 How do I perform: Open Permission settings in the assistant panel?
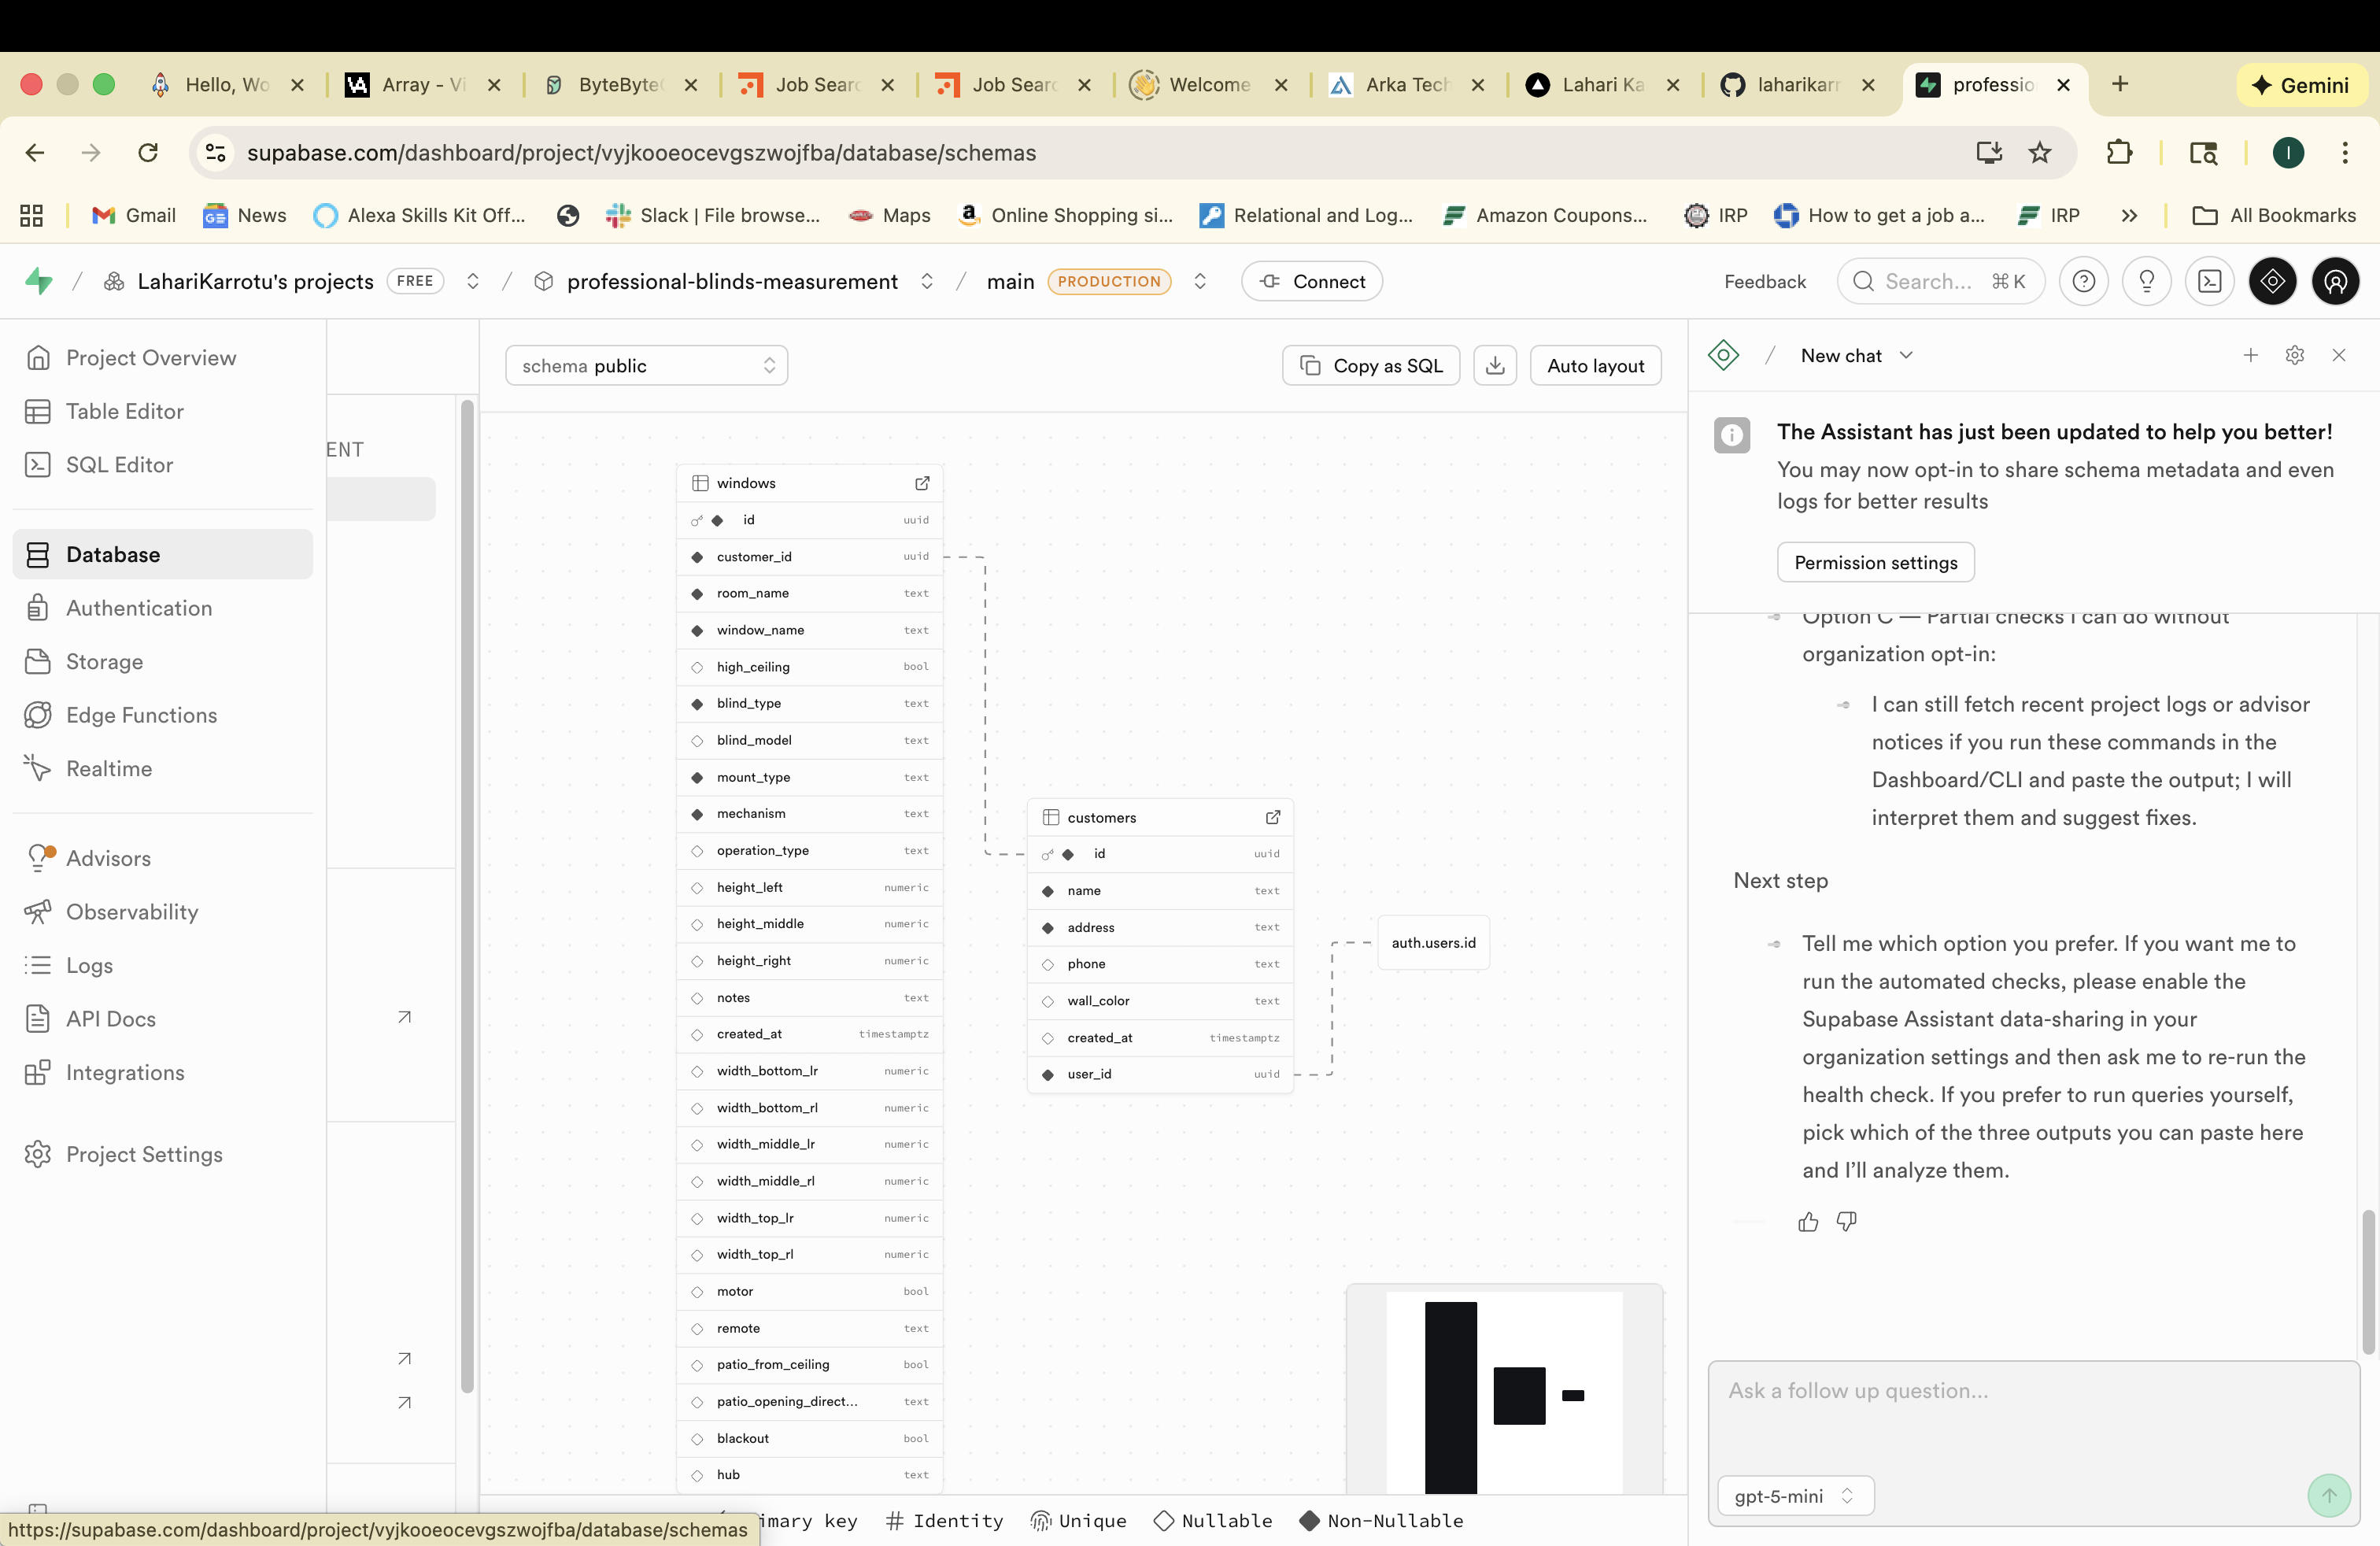pos(1876,562)
